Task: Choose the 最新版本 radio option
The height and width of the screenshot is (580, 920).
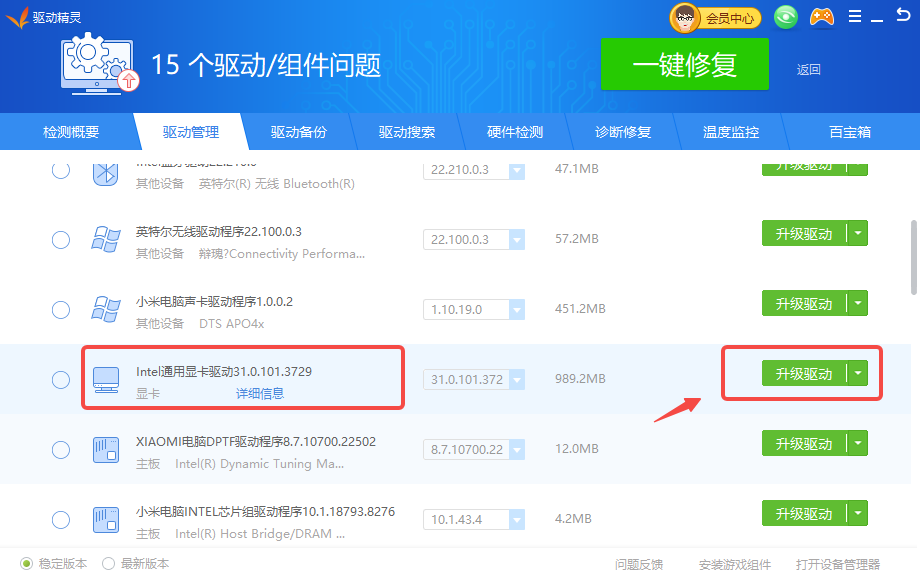Action: [x=109, y=564]
